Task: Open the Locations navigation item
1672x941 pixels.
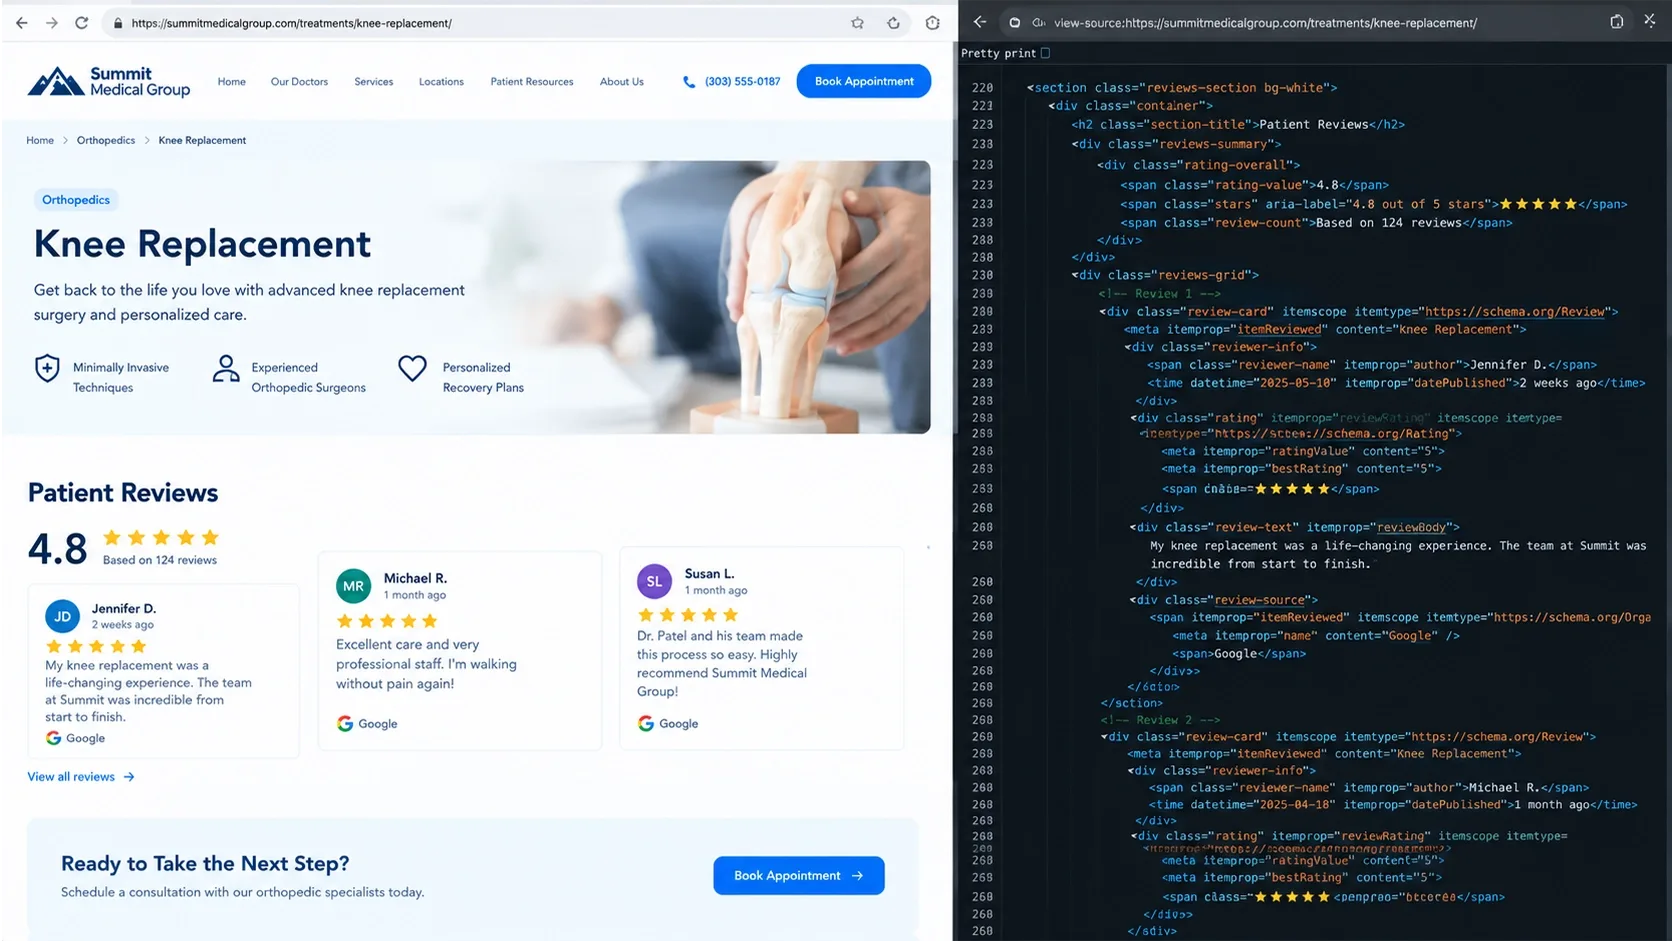Action: click(441, 82)
